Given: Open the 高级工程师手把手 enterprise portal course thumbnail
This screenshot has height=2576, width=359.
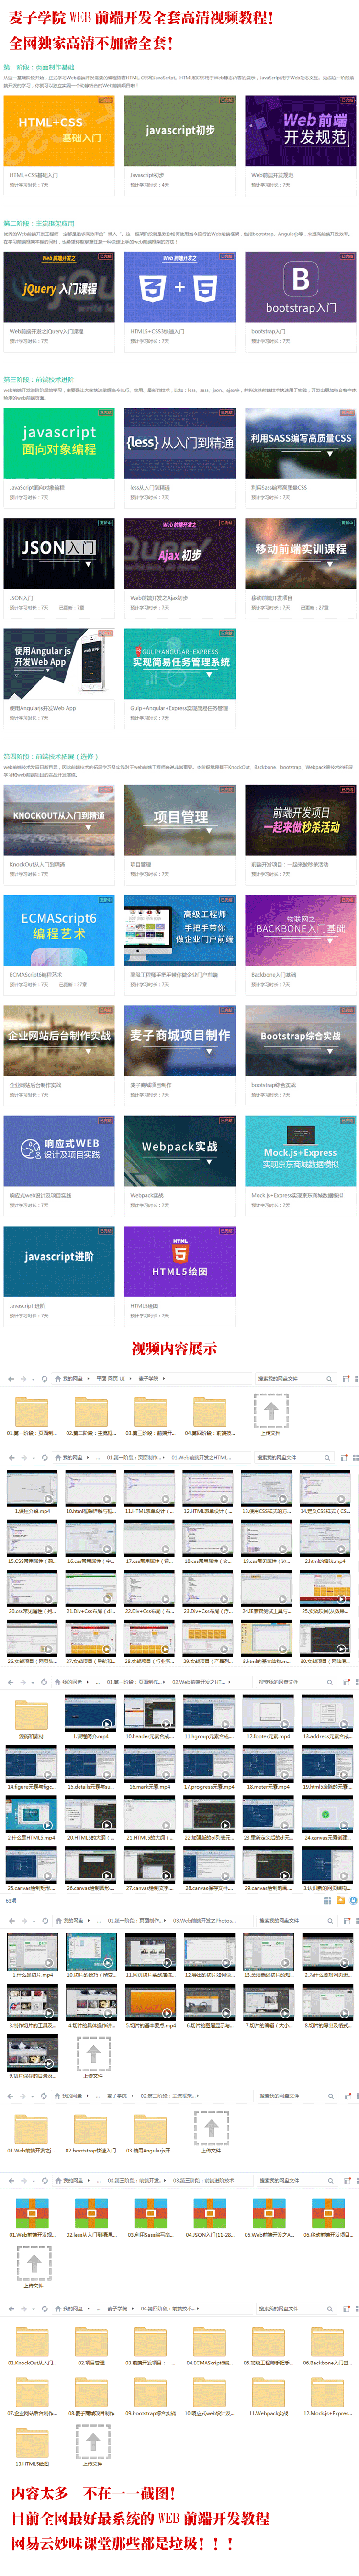Looking at the screenshot, I should point(180,929).
